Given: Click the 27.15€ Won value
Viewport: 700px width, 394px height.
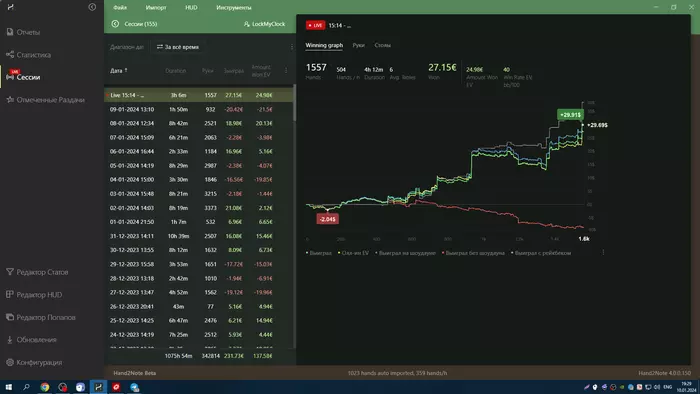Looking at the screenshot, I should (442, 67).
